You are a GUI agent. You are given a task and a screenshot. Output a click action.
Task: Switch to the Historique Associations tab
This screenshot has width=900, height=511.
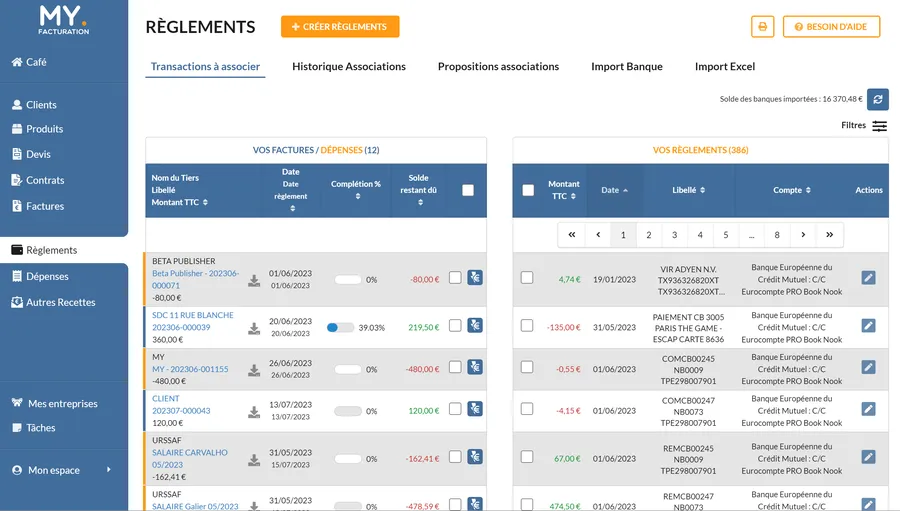click(x=349, y=67)
